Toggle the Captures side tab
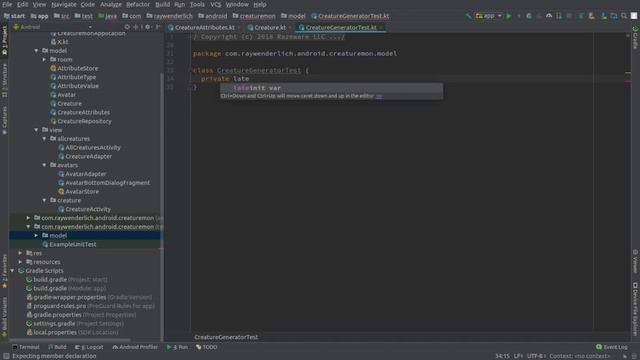 pos(4,120)
